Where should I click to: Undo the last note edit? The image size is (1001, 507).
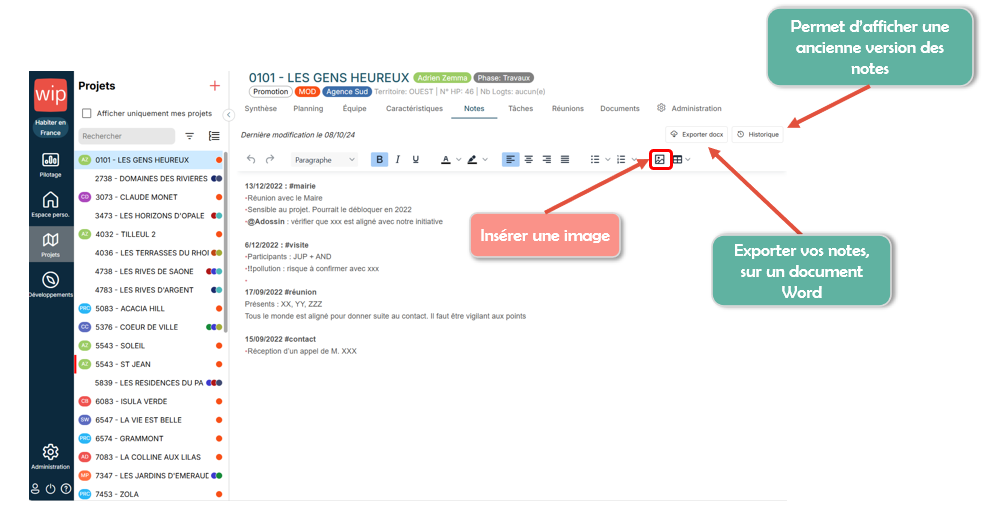pyautogui.click(x=251, y=160)
